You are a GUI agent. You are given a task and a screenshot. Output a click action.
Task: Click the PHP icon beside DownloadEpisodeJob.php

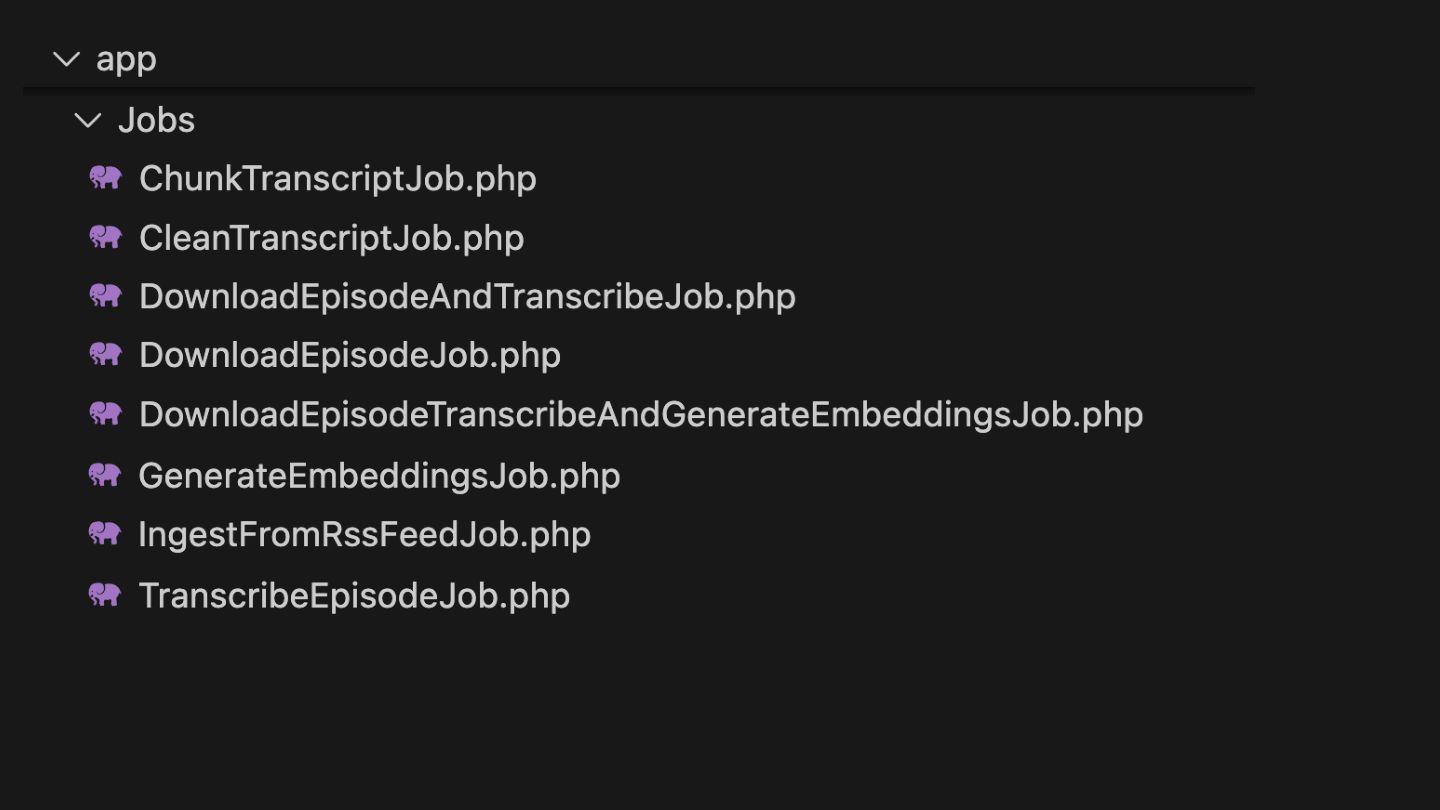click(105, 354)
